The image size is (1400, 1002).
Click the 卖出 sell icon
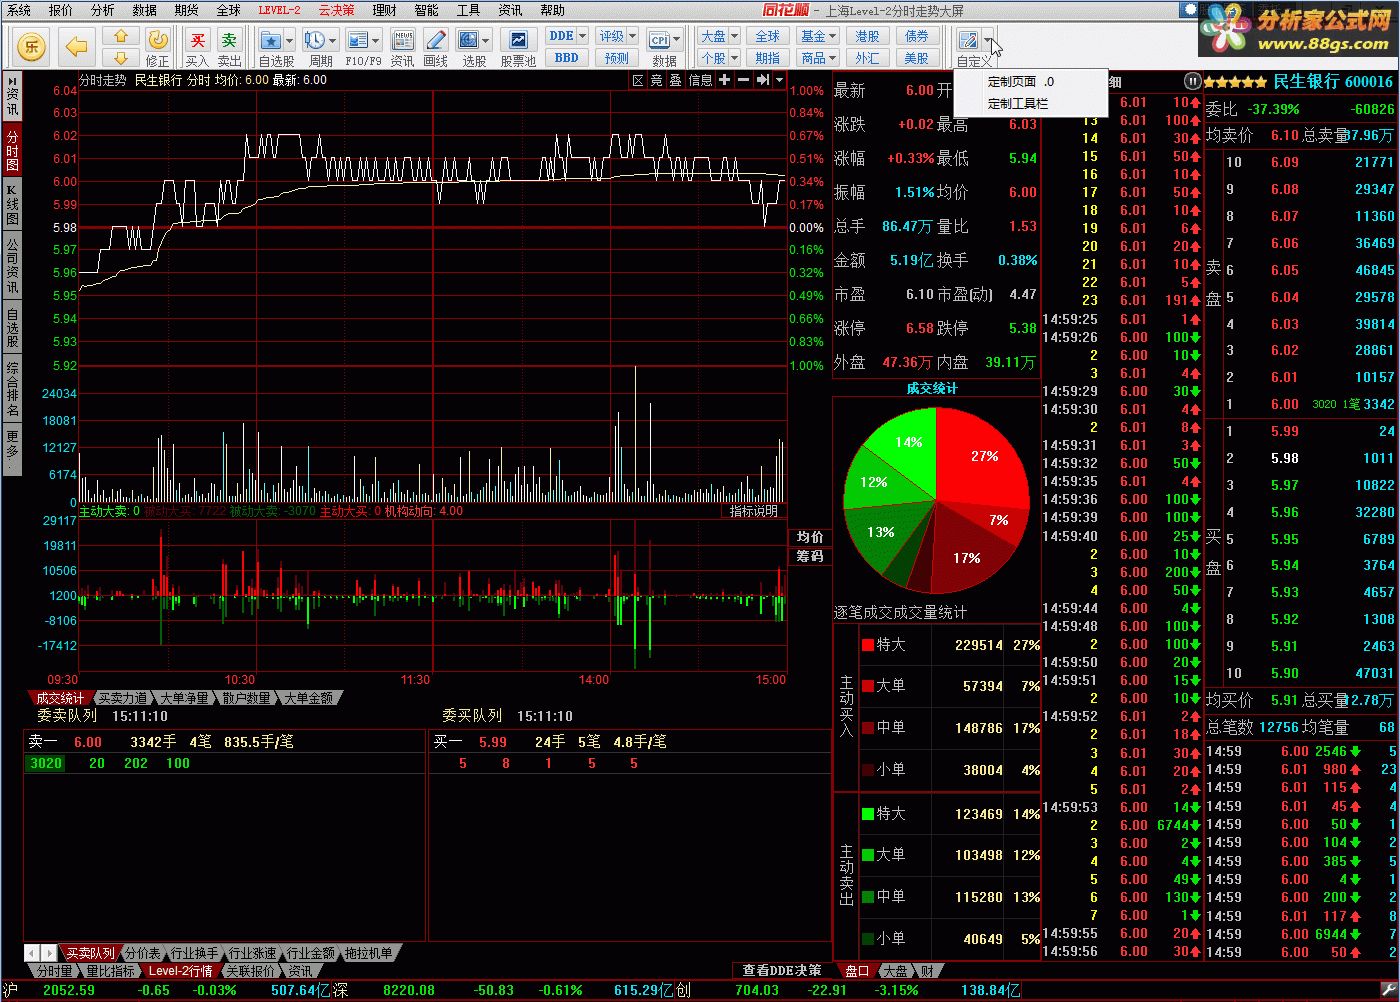[229, 40]
